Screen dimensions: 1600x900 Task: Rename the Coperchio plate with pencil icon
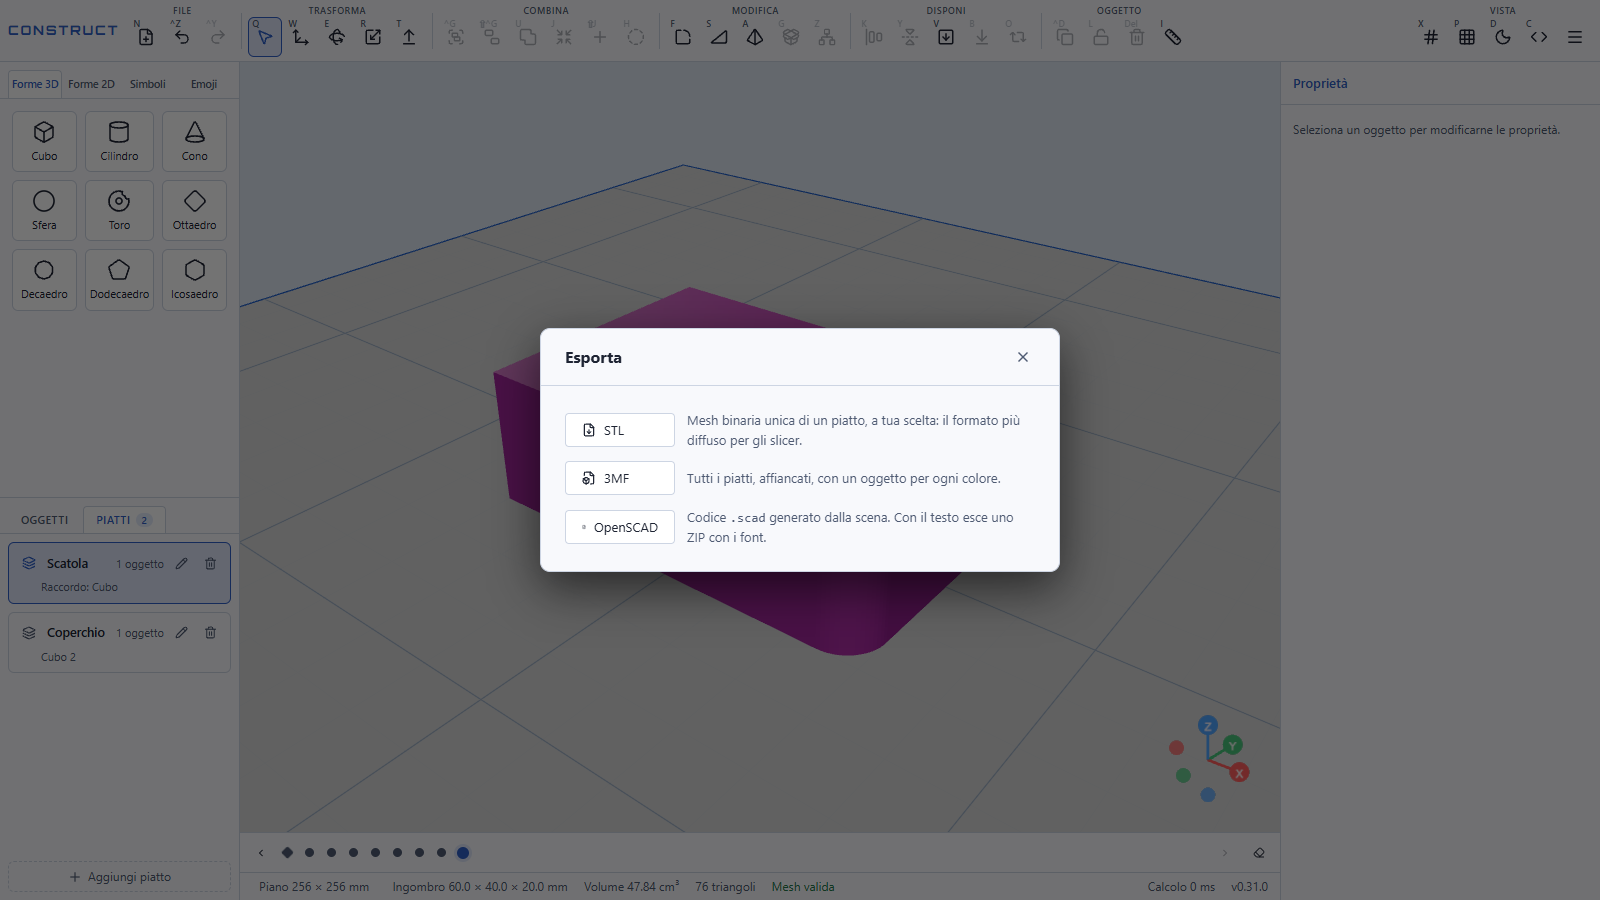[182, 632]
